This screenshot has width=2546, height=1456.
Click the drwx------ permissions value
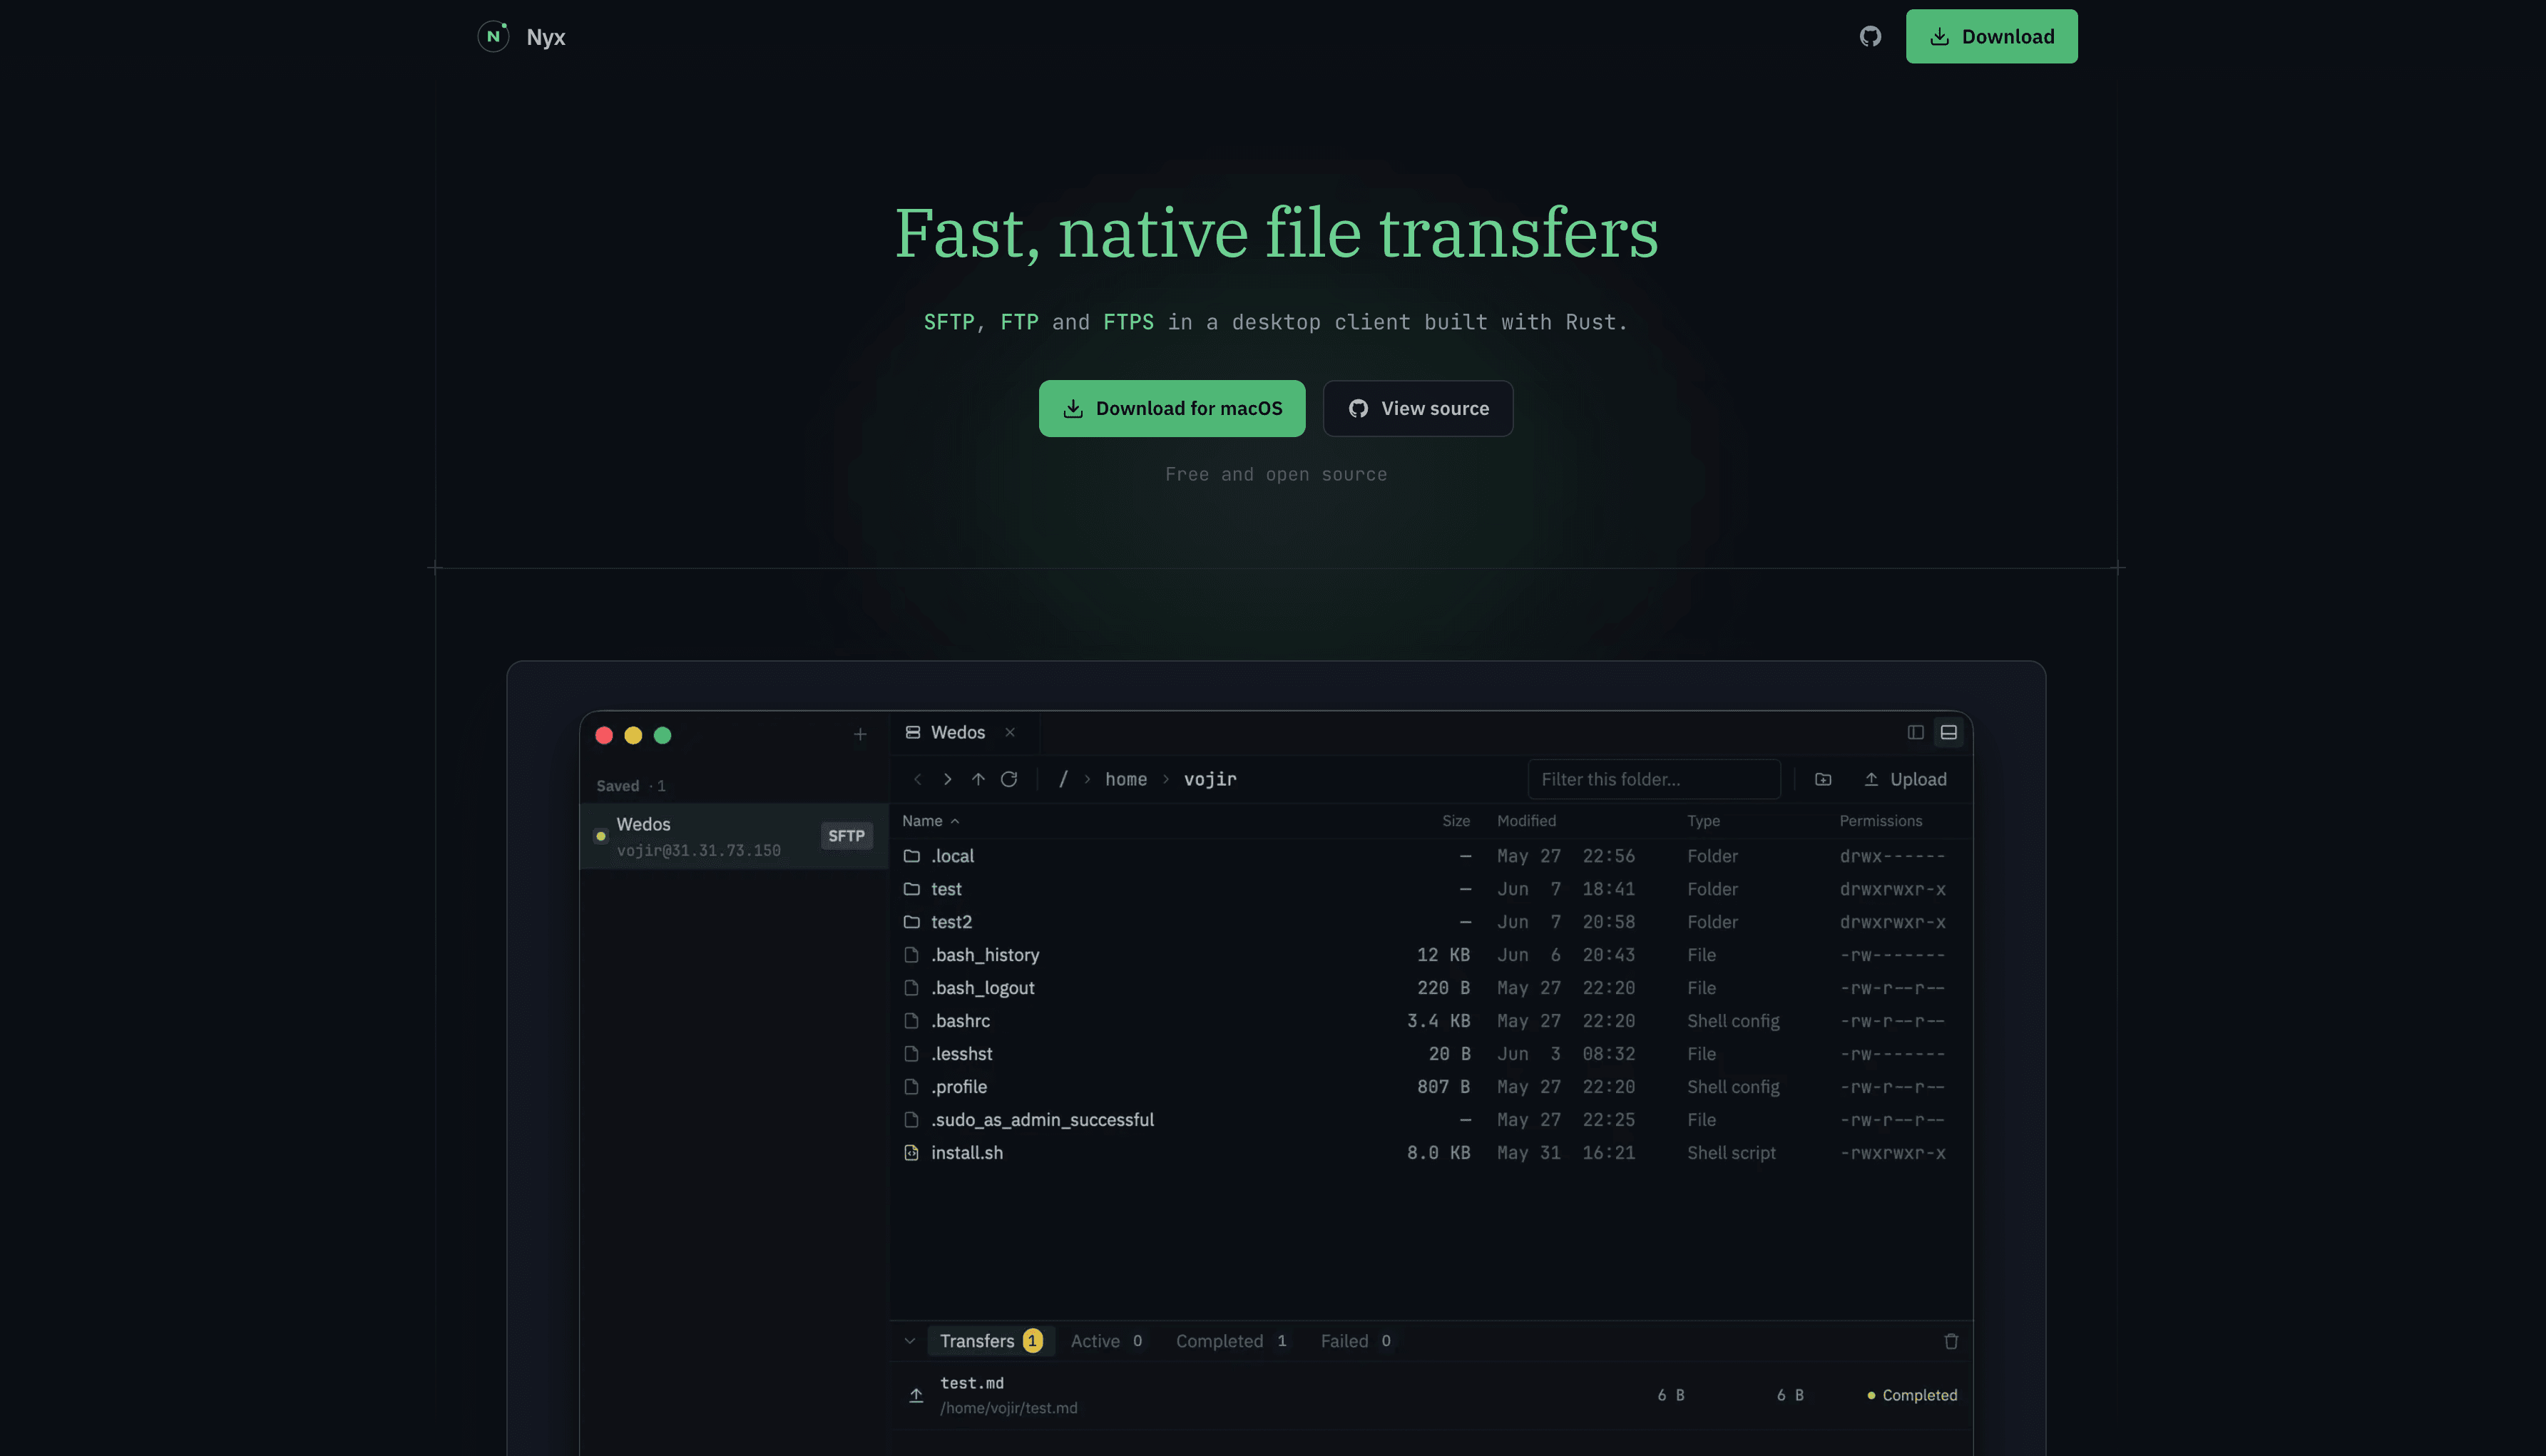pos(1892,856)
